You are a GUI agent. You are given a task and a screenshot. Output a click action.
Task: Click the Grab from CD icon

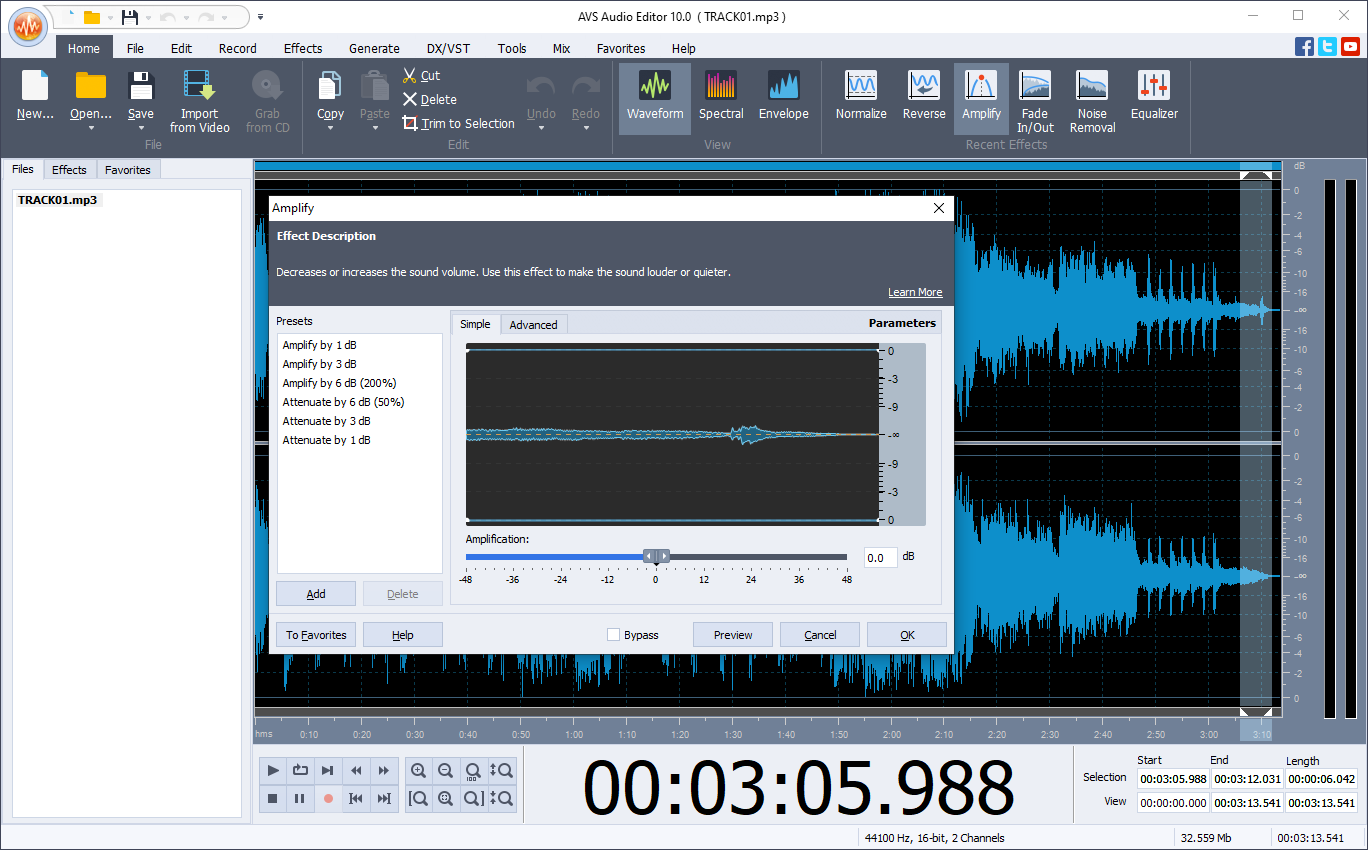point(267,95)
